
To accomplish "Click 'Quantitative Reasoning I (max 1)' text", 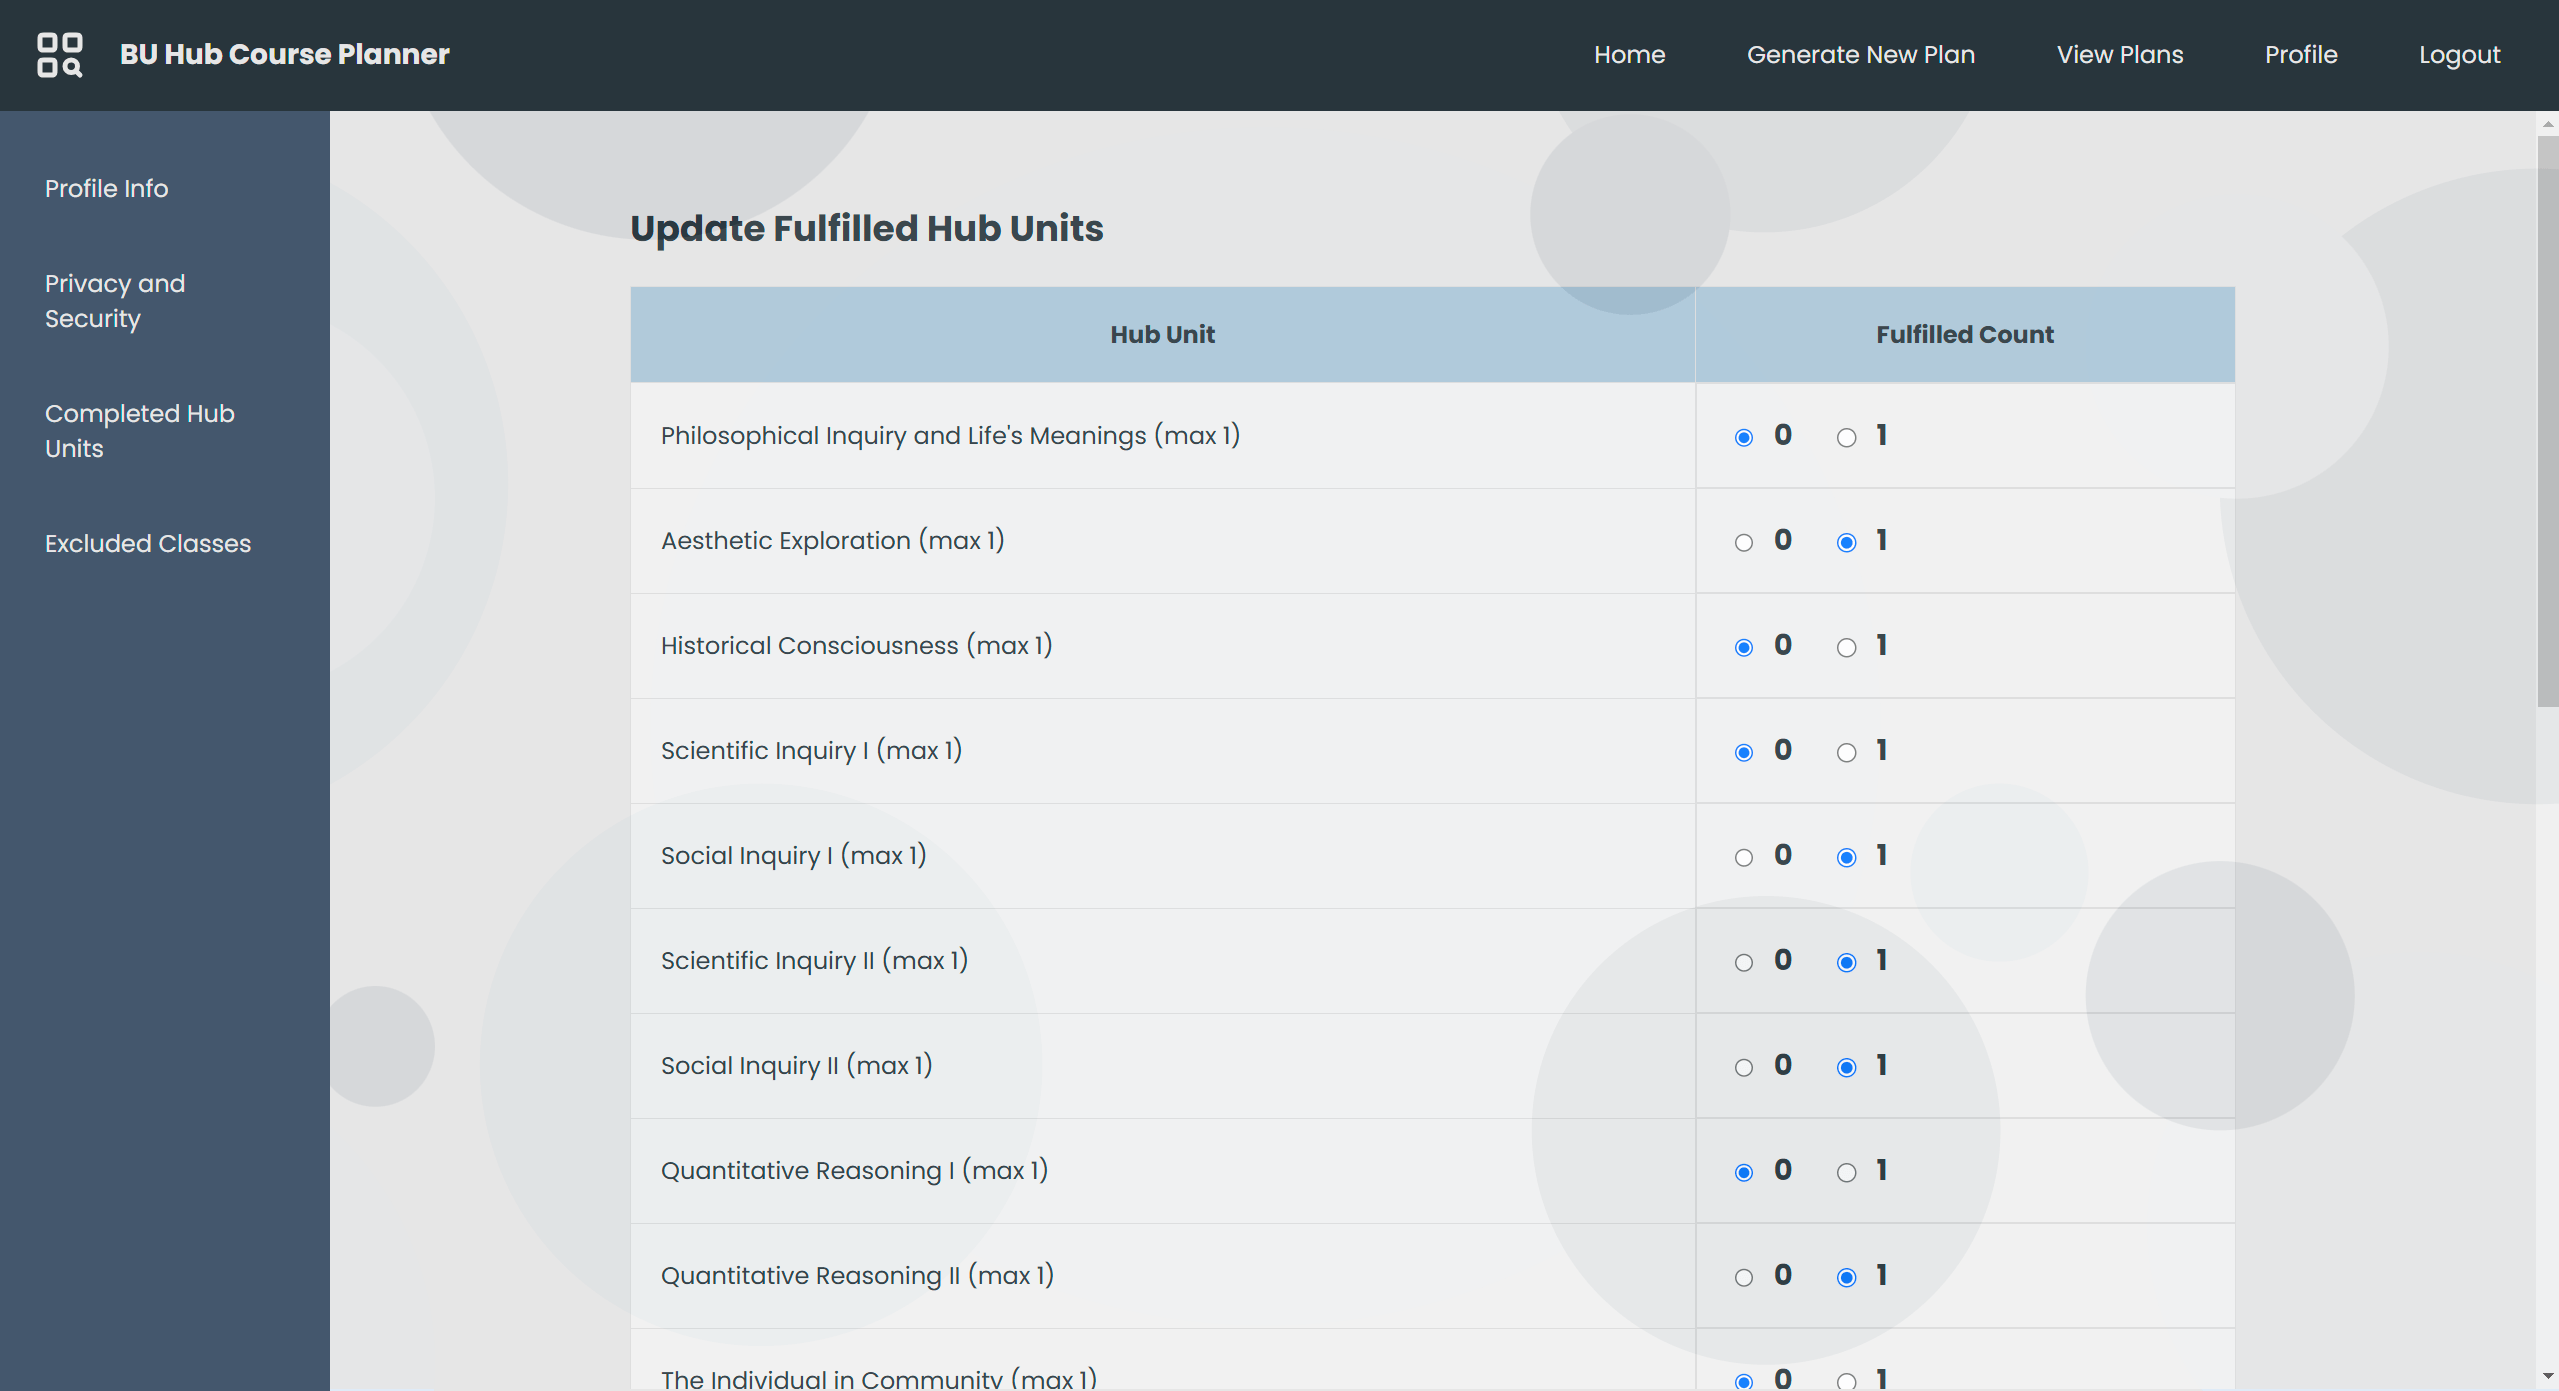I will (x=854, y=1171).
